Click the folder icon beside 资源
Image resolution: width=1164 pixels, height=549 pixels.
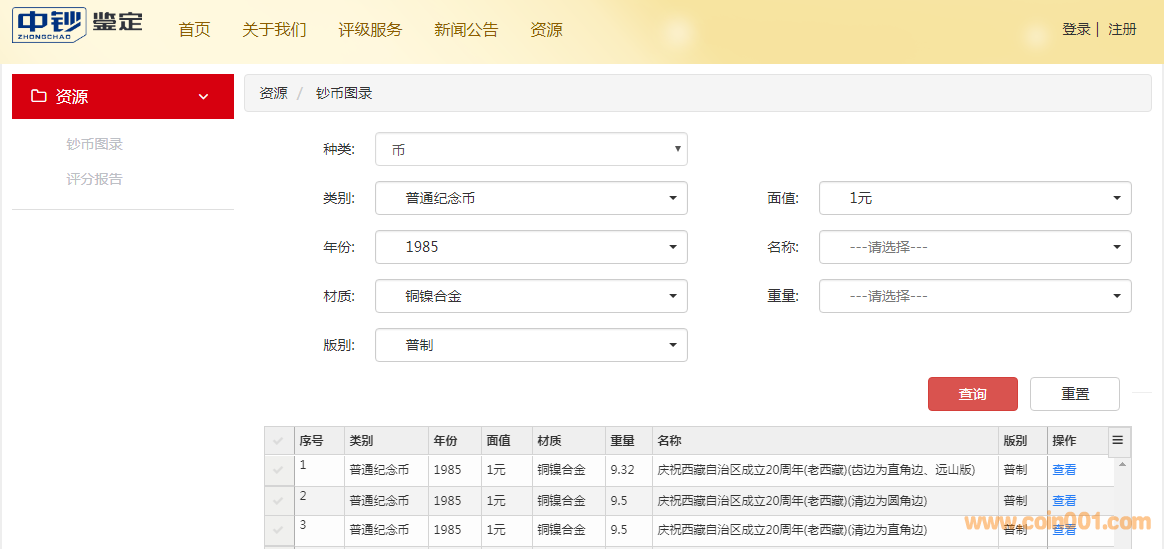tap(39, 96)
